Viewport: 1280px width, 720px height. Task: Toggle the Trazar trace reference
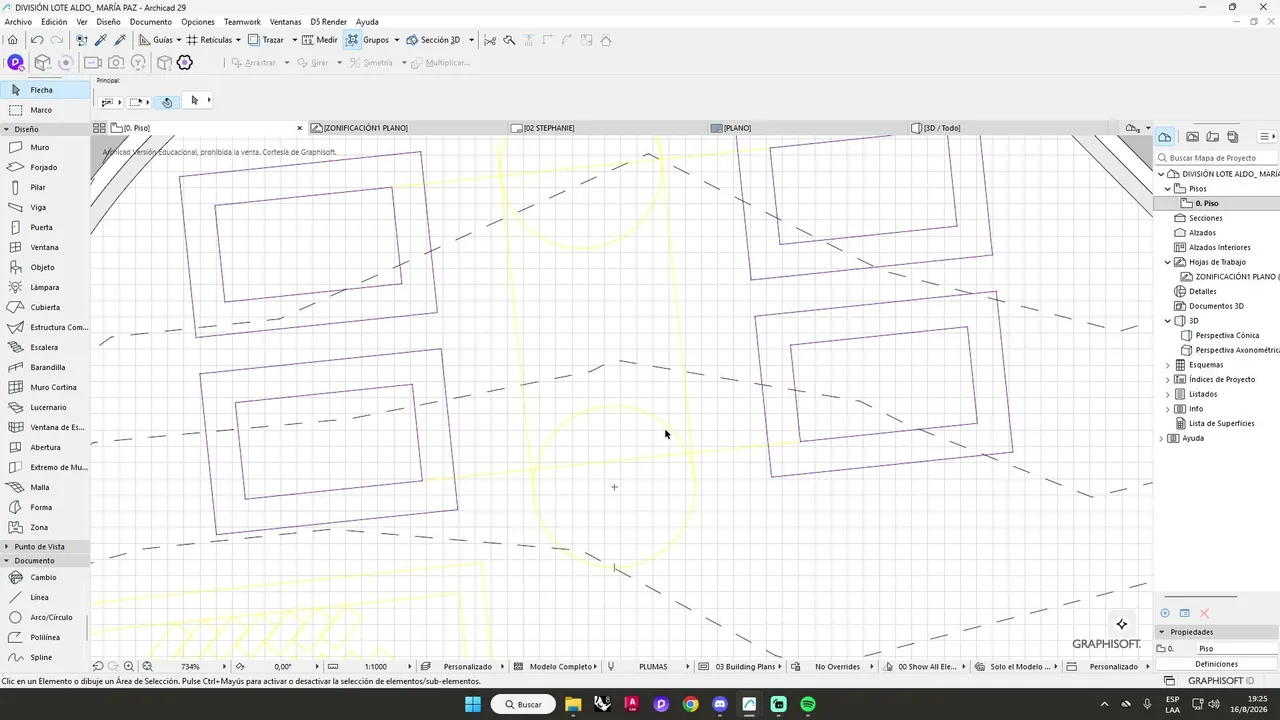point(265,40)
